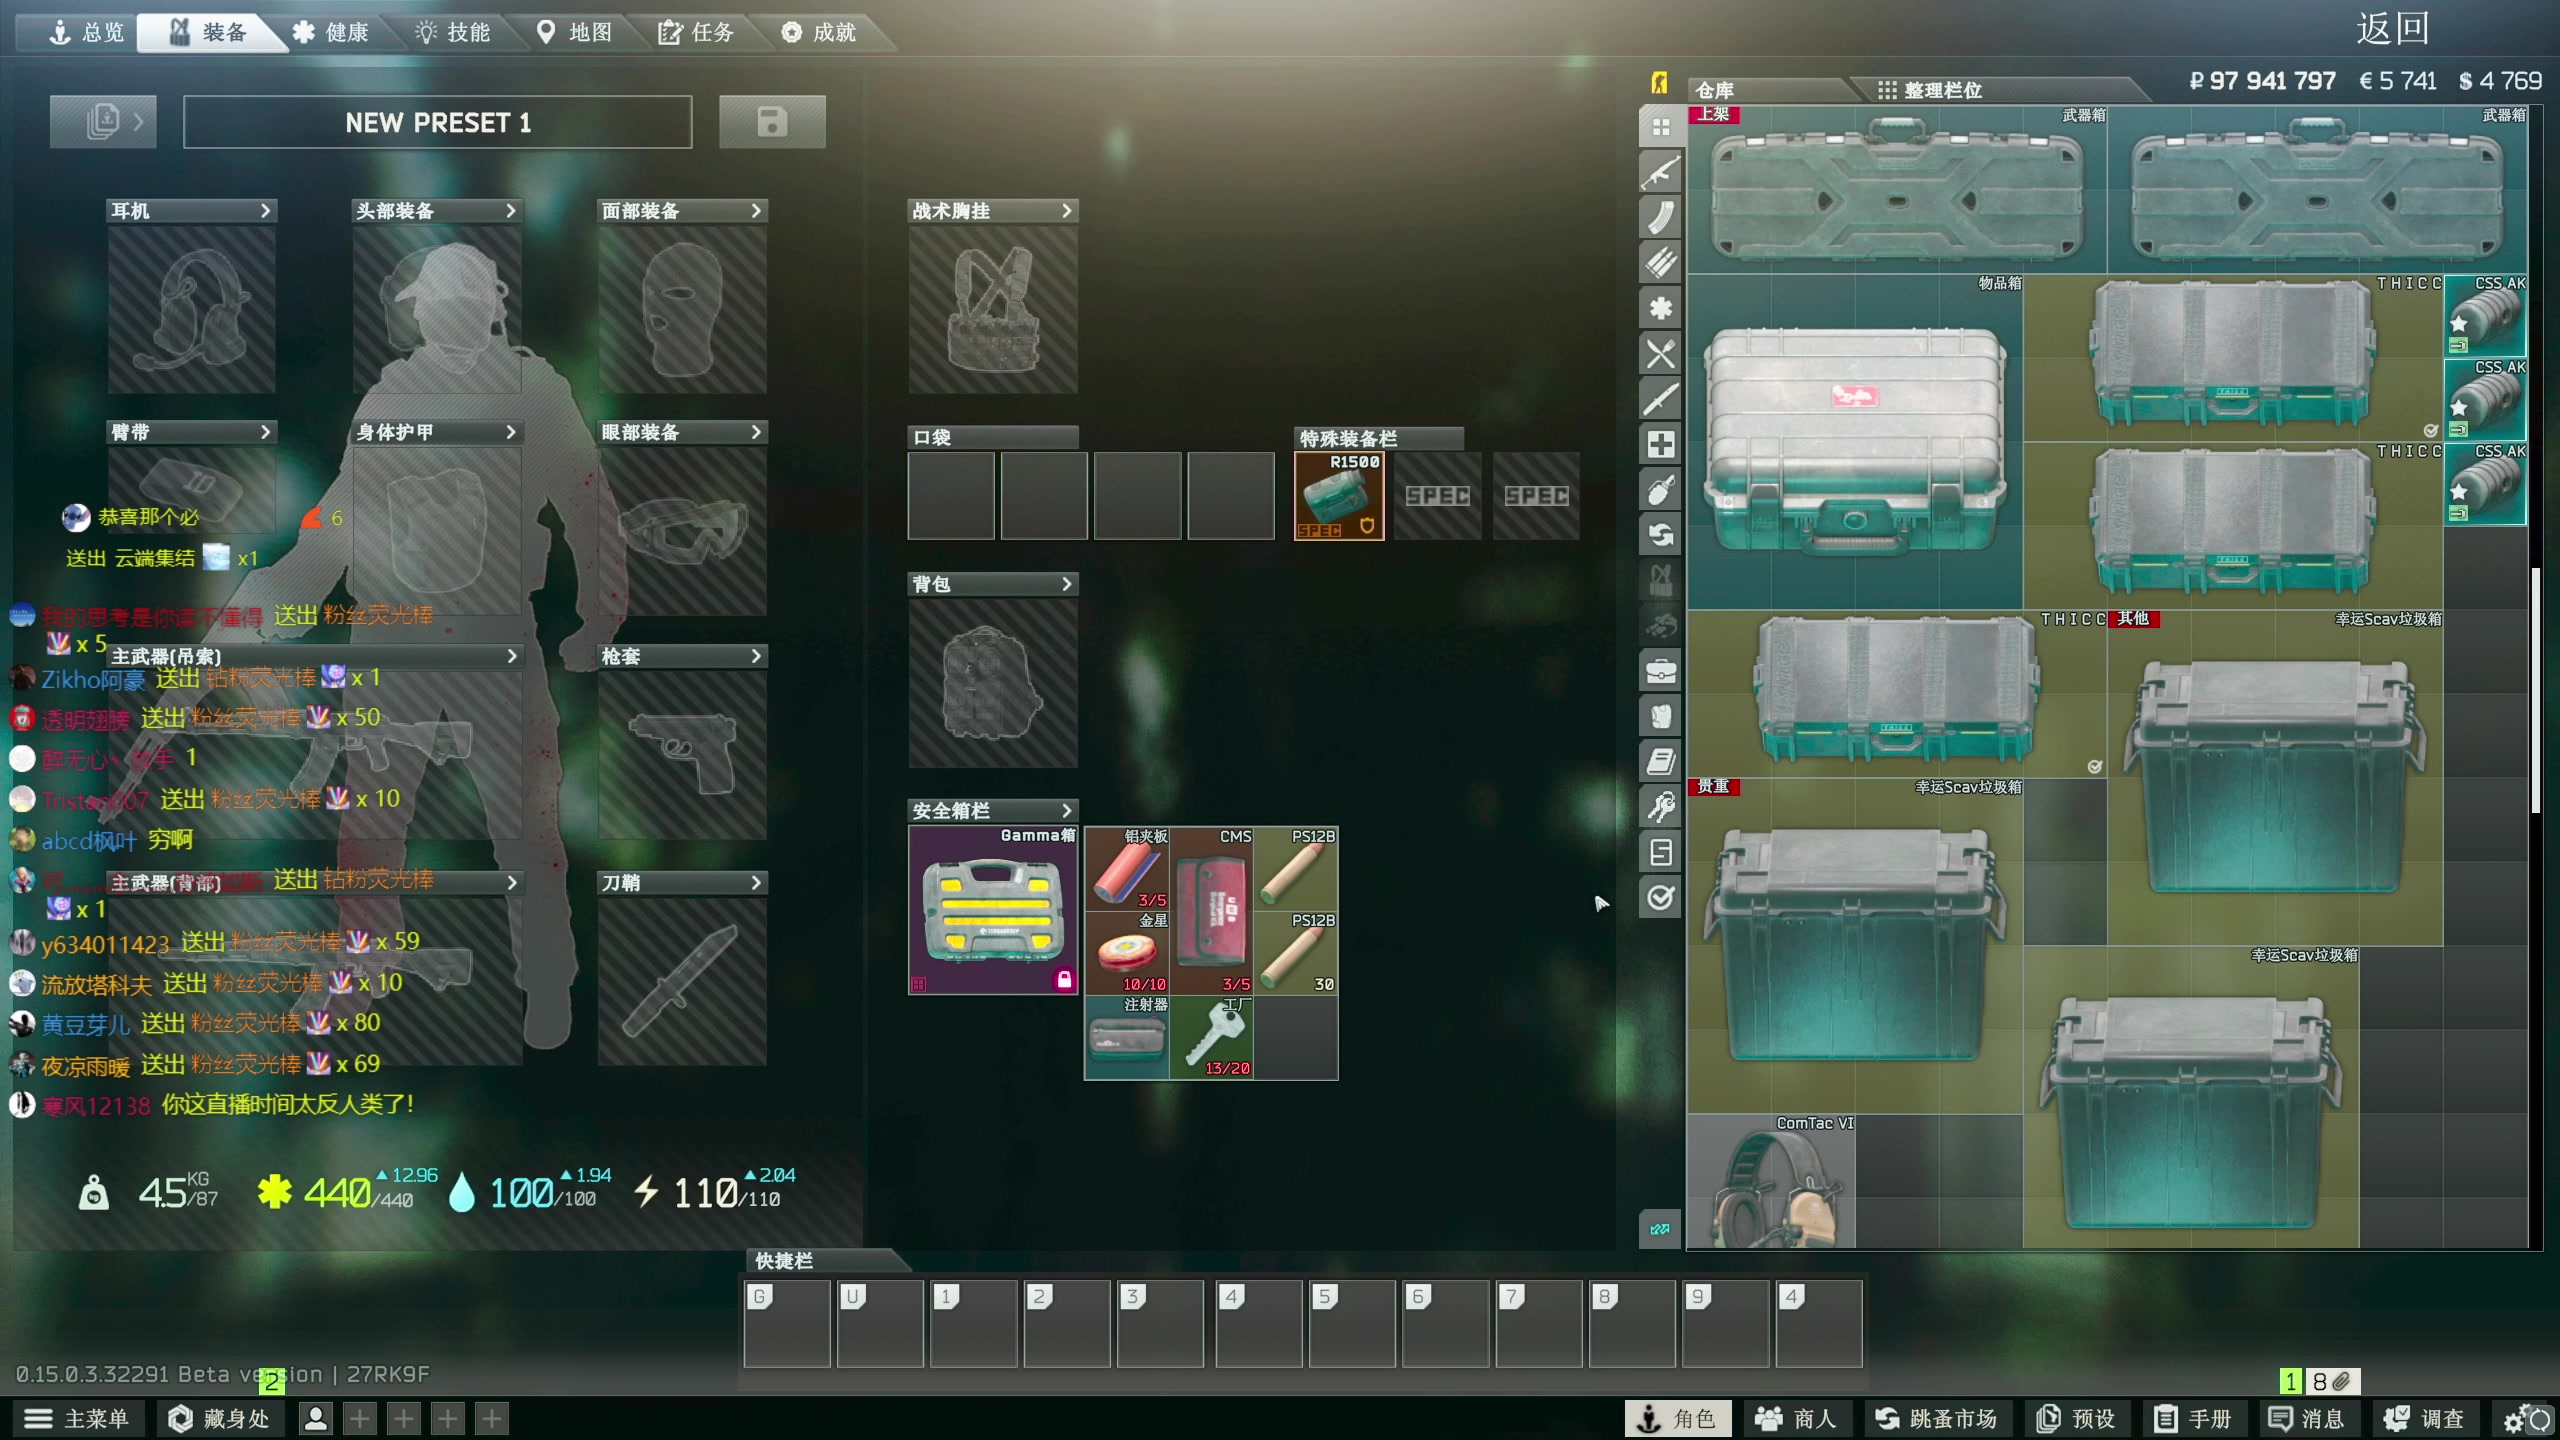Select the 工厂 key in the container
The image size is (2560, 1440).
coord(1211,1037)
